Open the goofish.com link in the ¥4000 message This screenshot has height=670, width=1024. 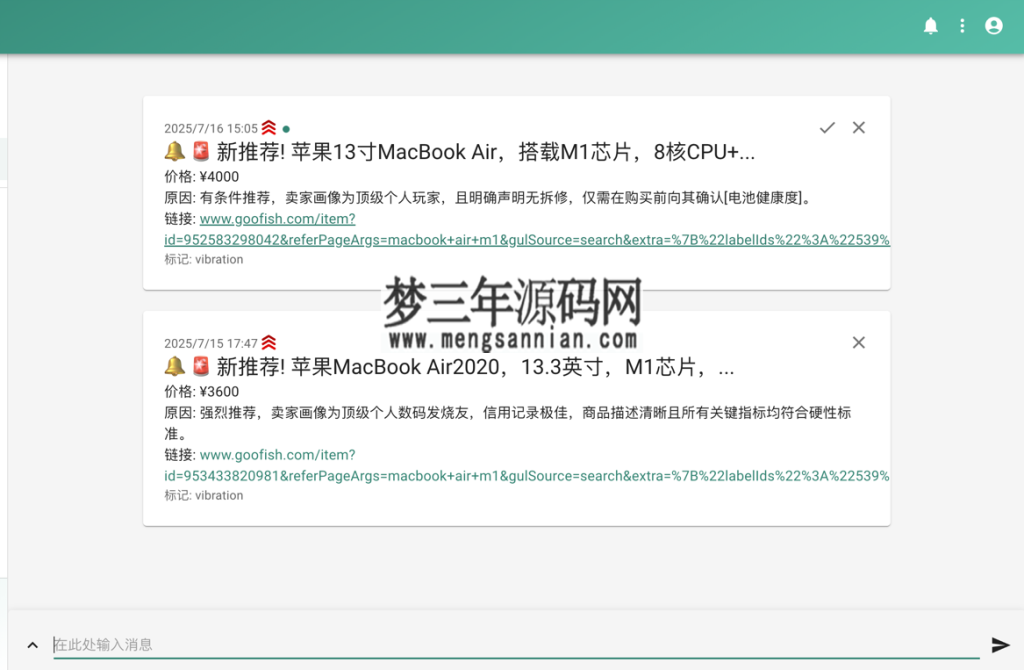tap(277, 218)
